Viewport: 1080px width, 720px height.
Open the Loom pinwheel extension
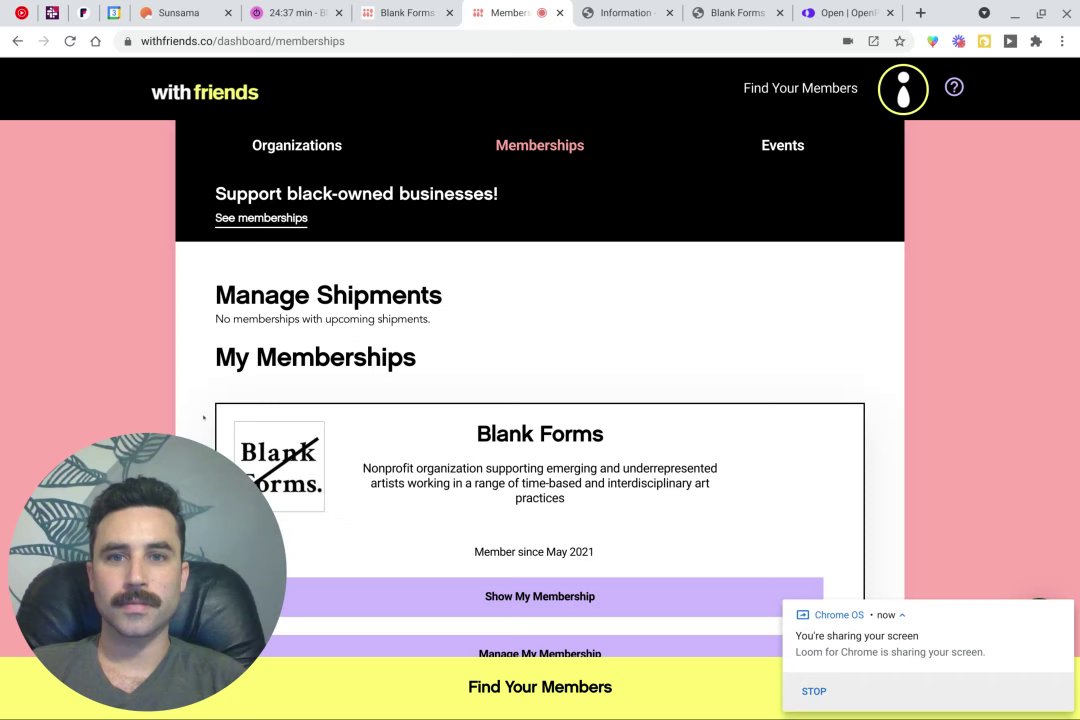tap(959, 41)
